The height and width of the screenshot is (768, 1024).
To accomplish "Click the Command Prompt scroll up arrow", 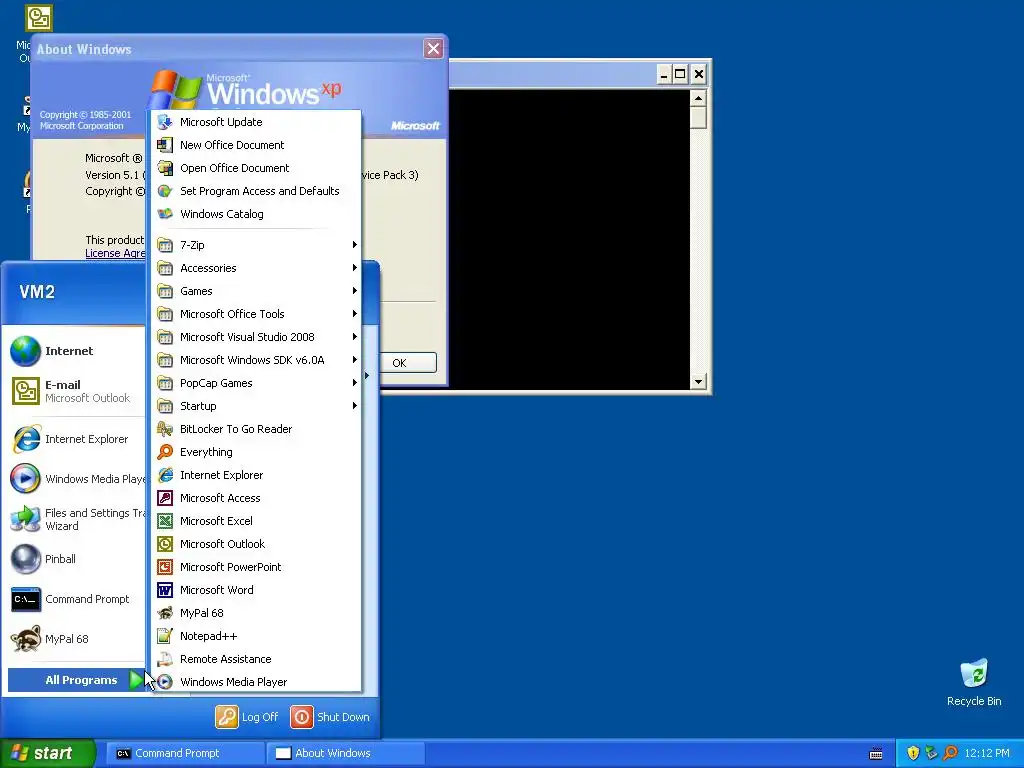I will (698, 99).
